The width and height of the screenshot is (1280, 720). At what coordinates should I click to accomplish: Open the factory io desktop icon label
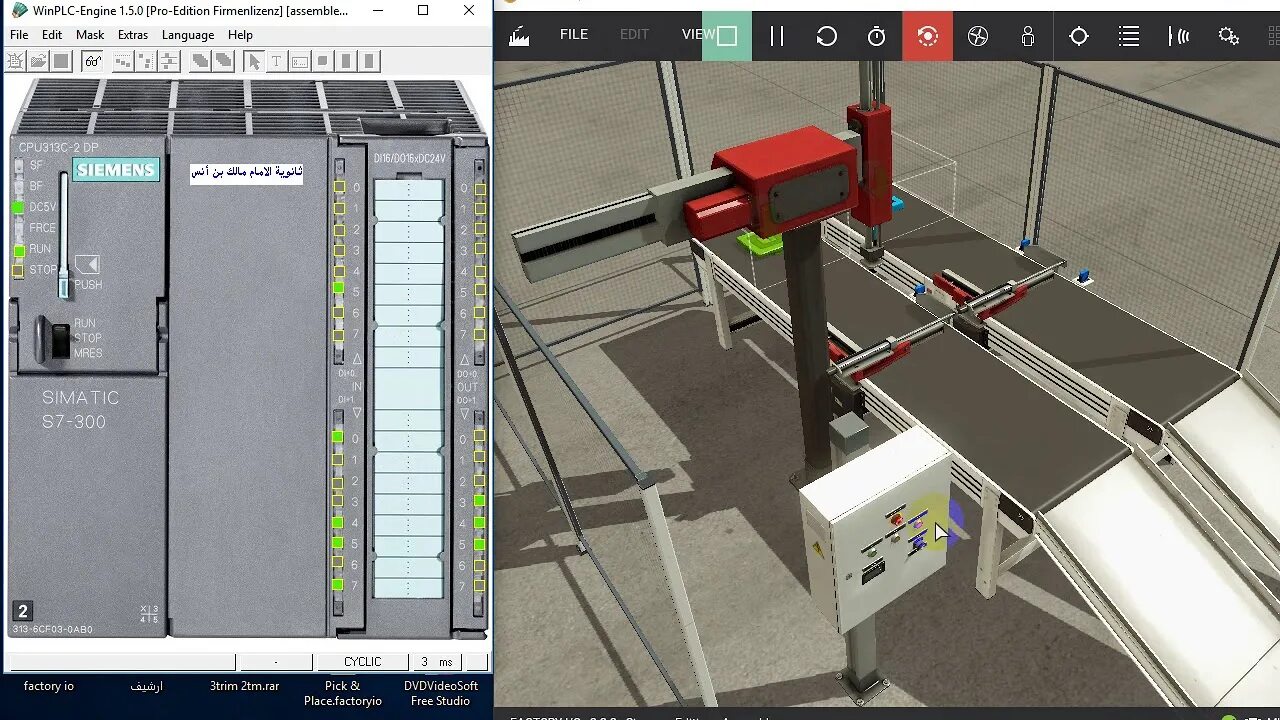tap(49, 686)
